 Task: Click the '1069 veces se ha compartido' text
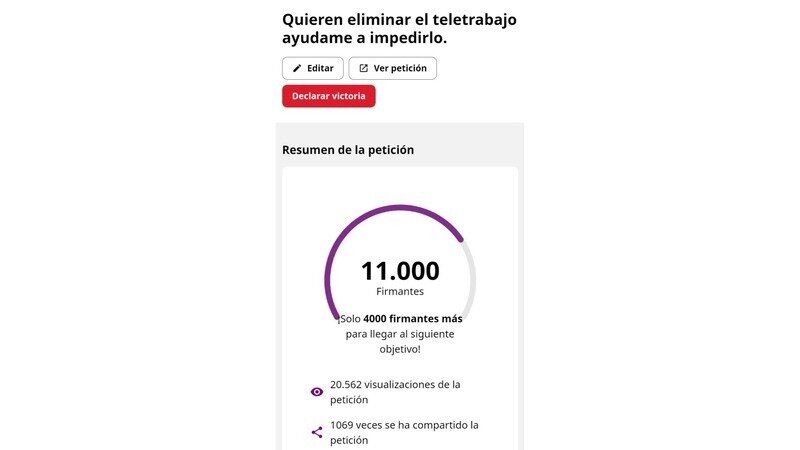pyautogui.click(x=404, y=425)
